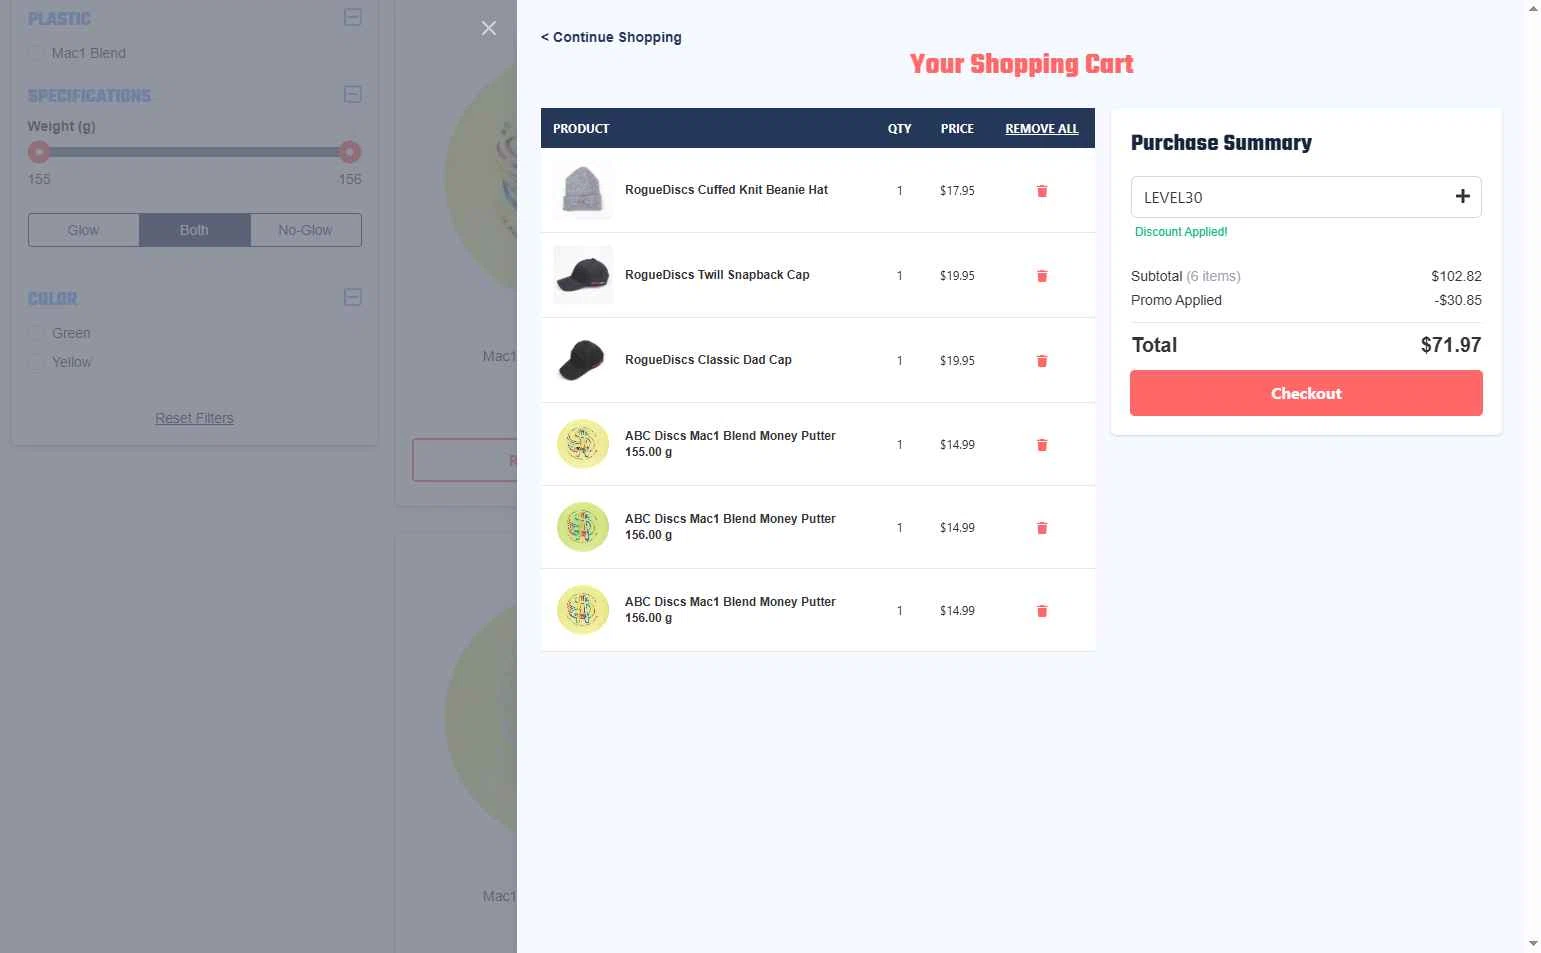Screen dimensions: 1541x953
Task: Check the Green color checkbox
Action: tap(36, 333)
